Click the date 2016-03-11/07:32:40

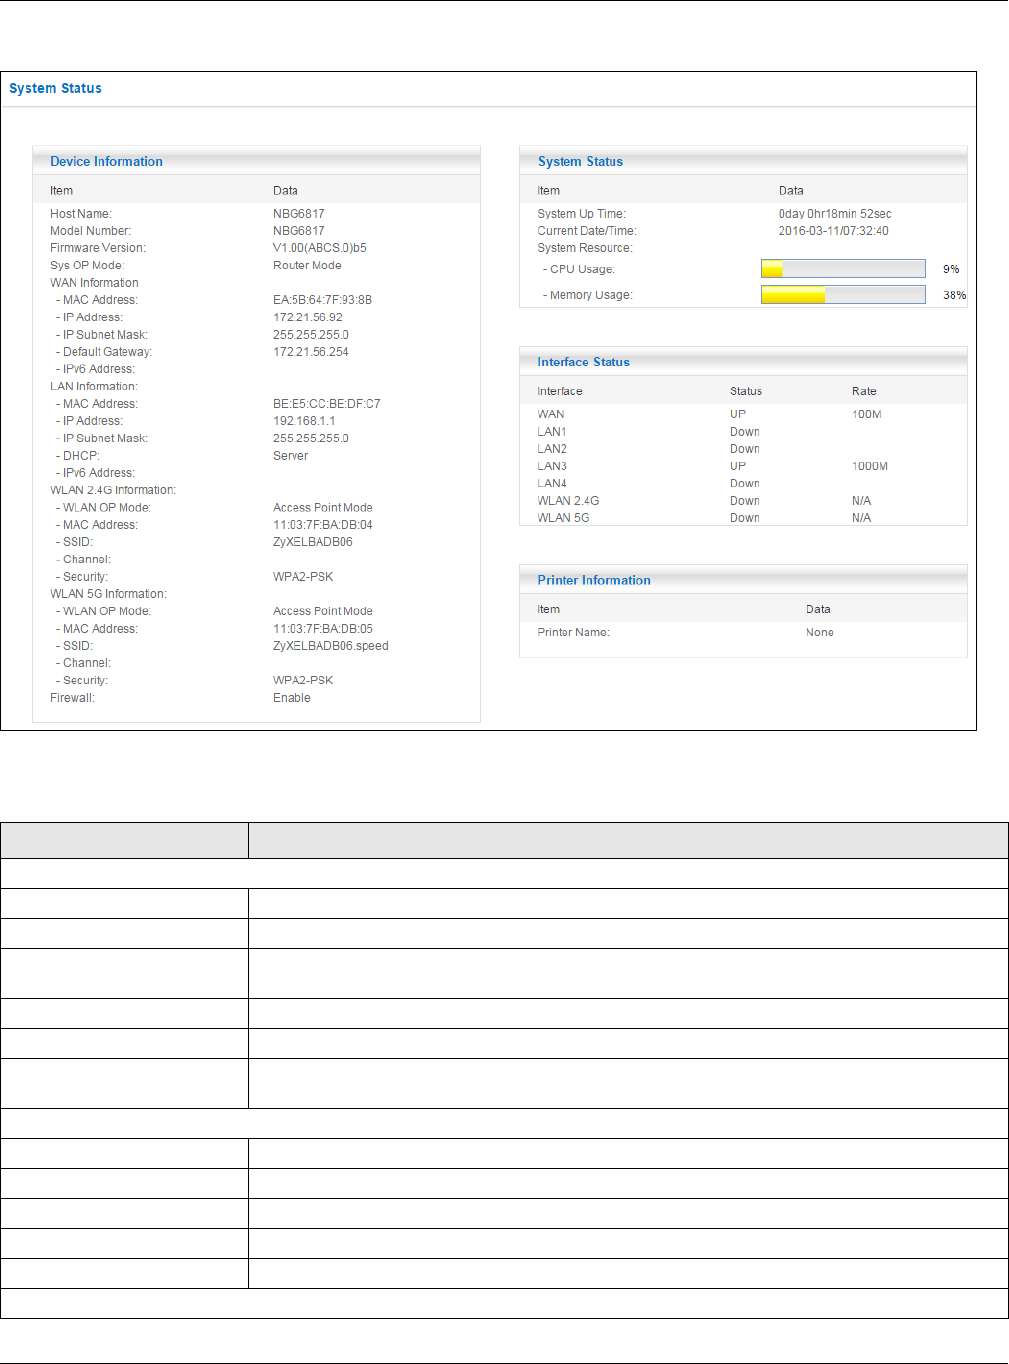click(x=834, y=231)
